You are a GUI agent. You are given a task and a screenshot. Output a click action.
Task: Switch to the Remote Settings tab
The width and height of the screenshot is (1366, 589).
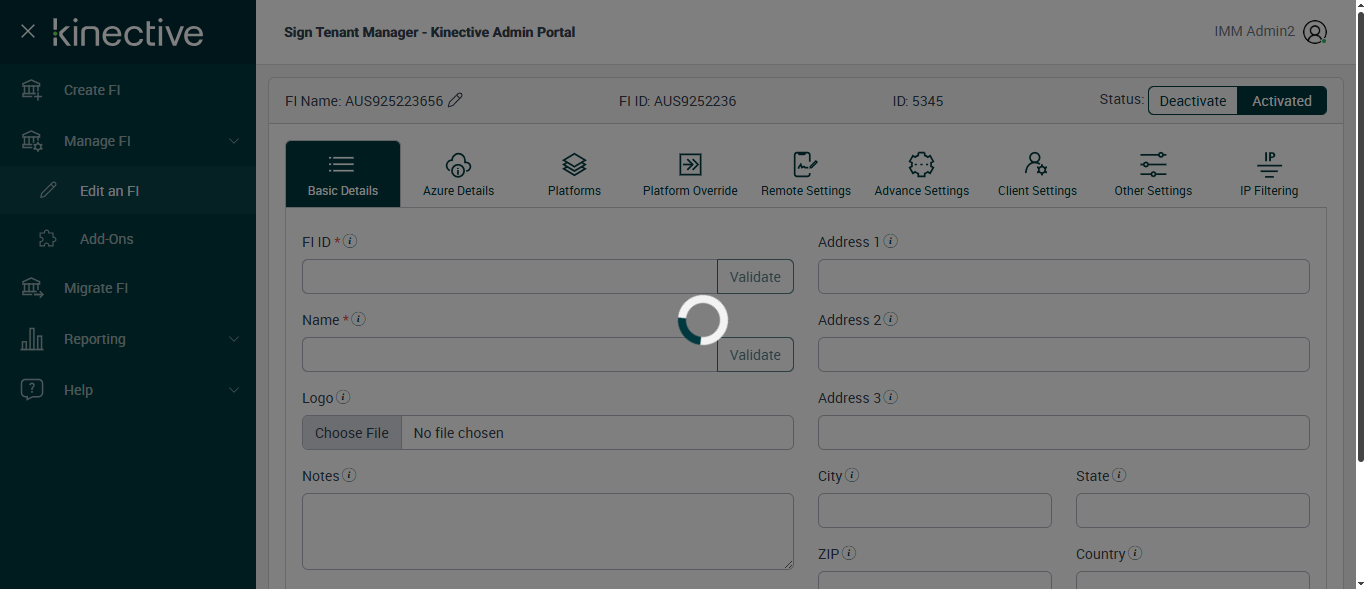pos(806,174)
